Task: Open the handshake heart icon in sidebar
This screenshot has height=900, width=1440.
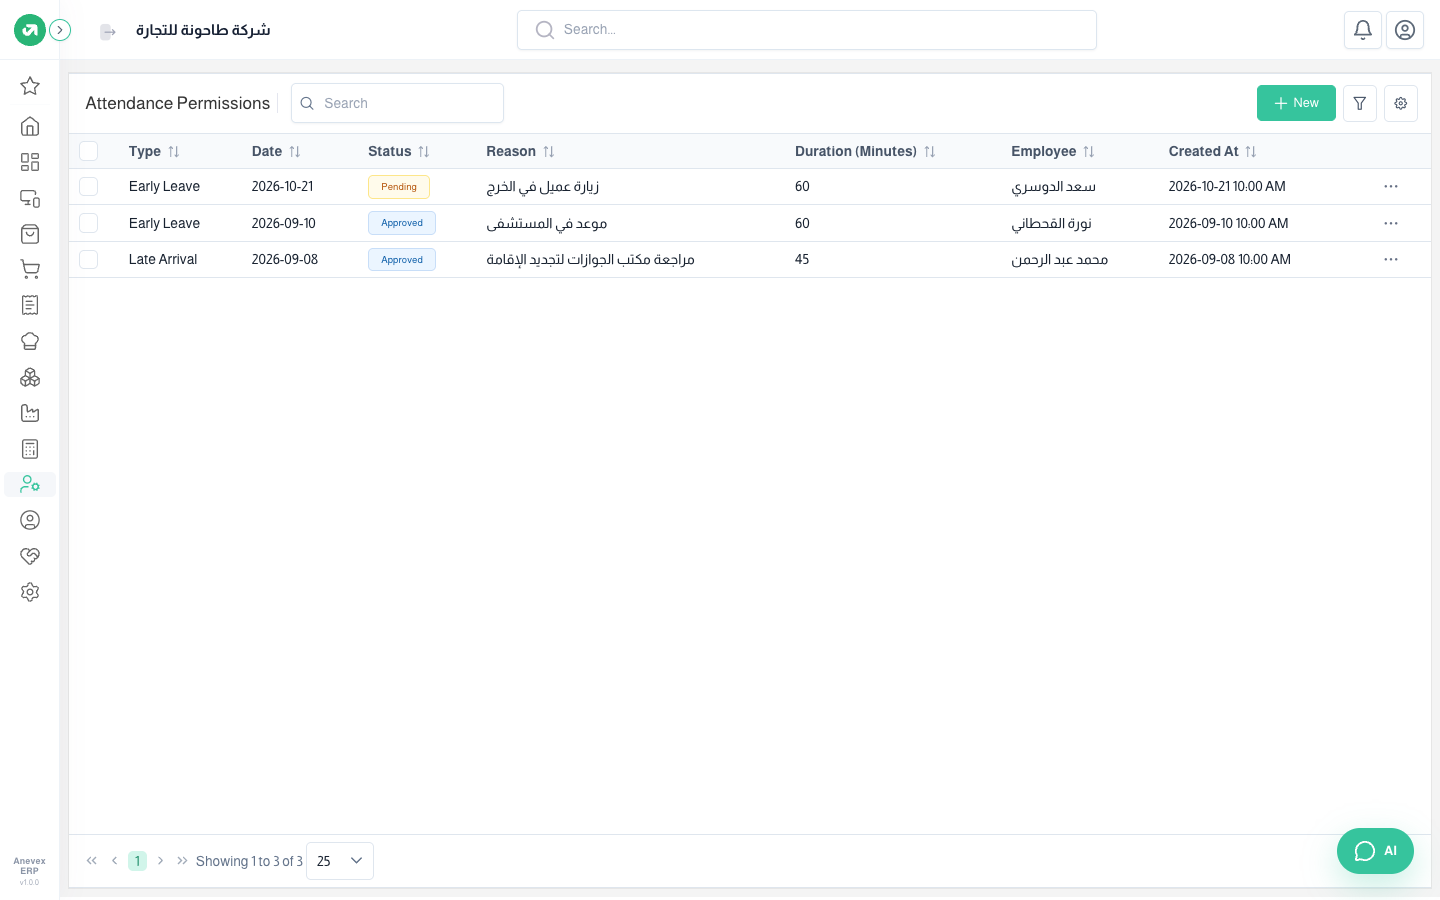Action: tap(30, 556)
